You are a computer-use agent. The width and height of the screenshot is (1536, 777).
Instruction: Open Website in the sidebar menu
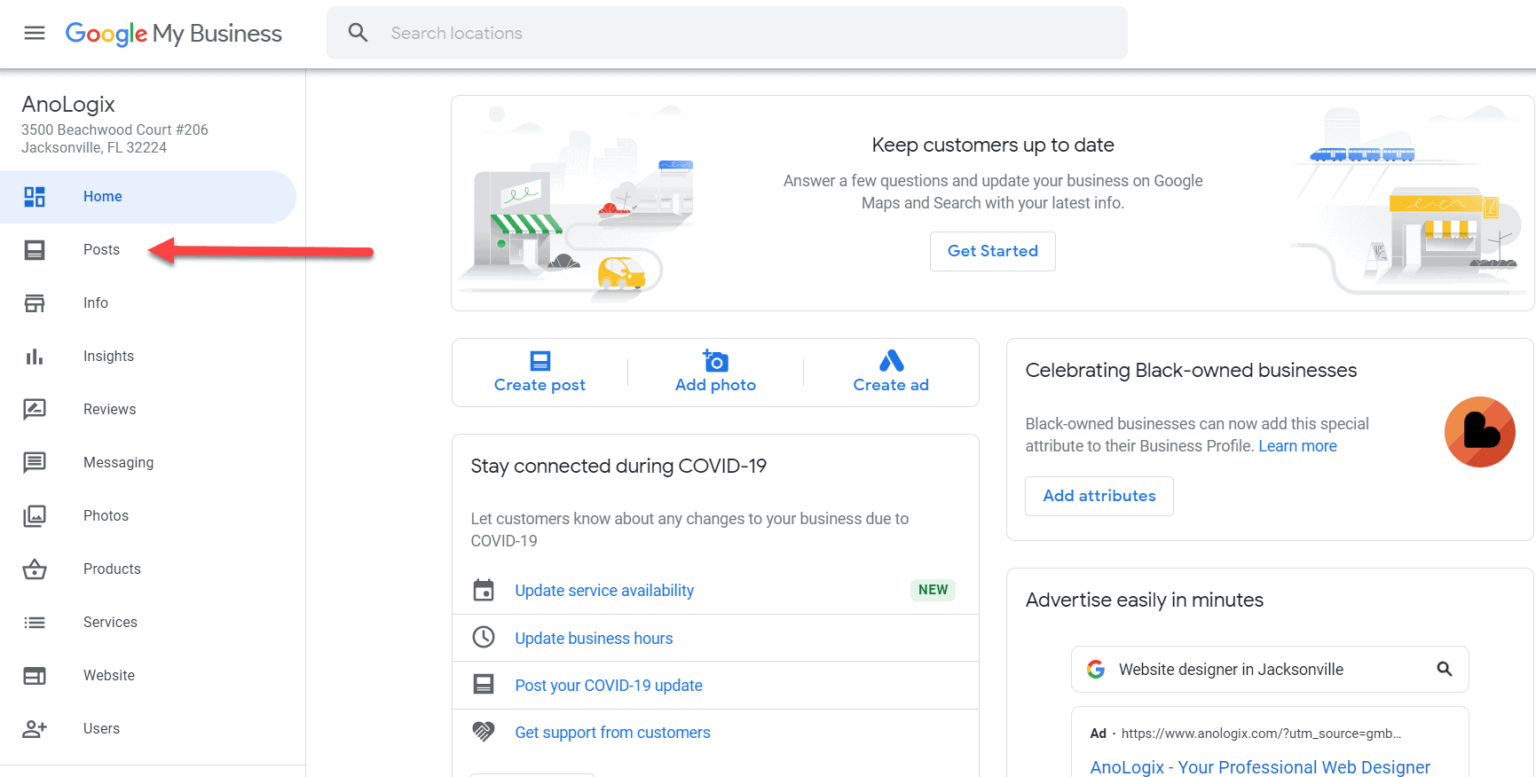(109, 675)
